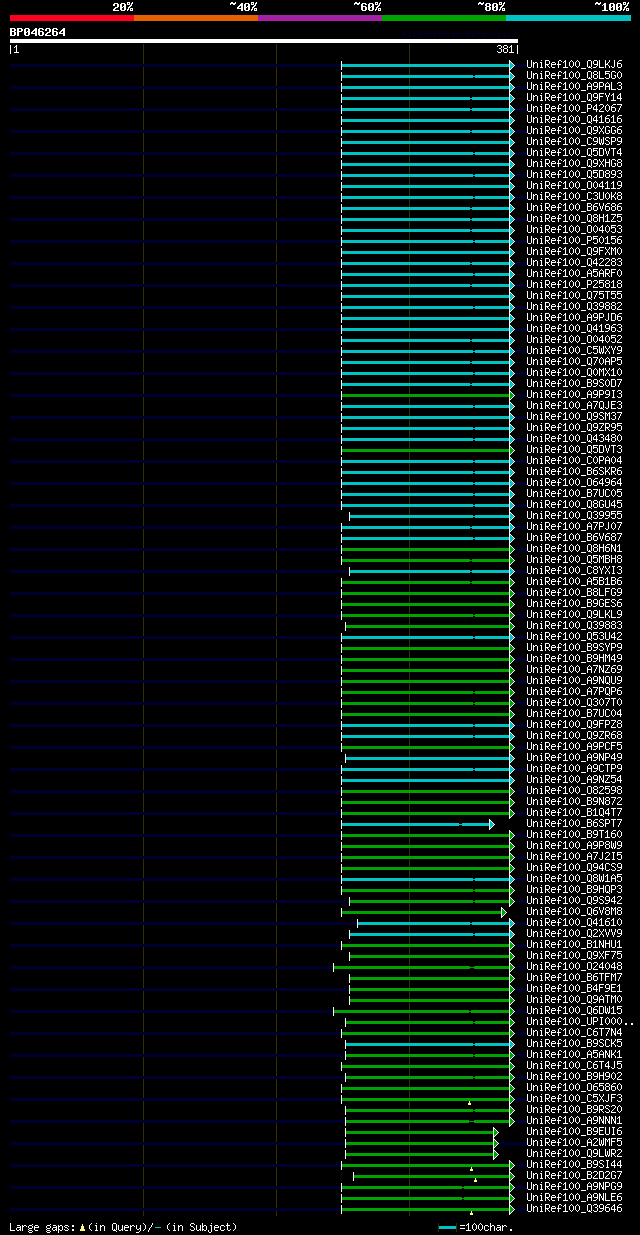Click the red 20% identity legend segment
Viewport: 640px width, 1235px height.
pyautogui.click(x=72, y=18)
